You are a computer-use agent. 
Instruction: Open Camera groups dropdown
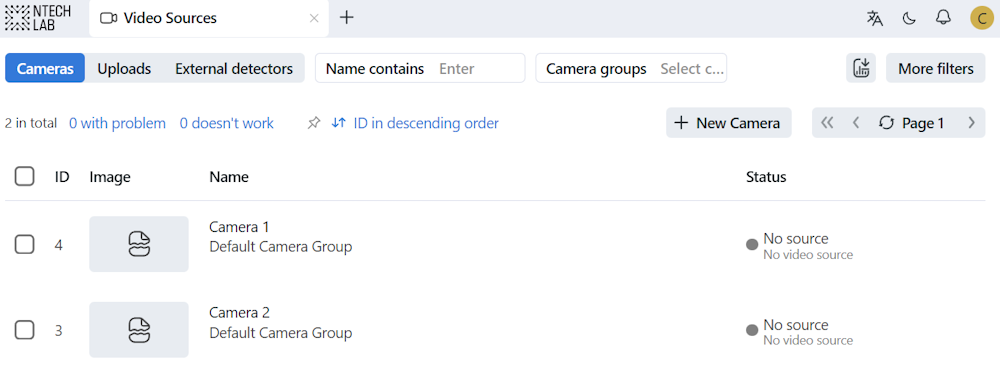click(631, 68)
